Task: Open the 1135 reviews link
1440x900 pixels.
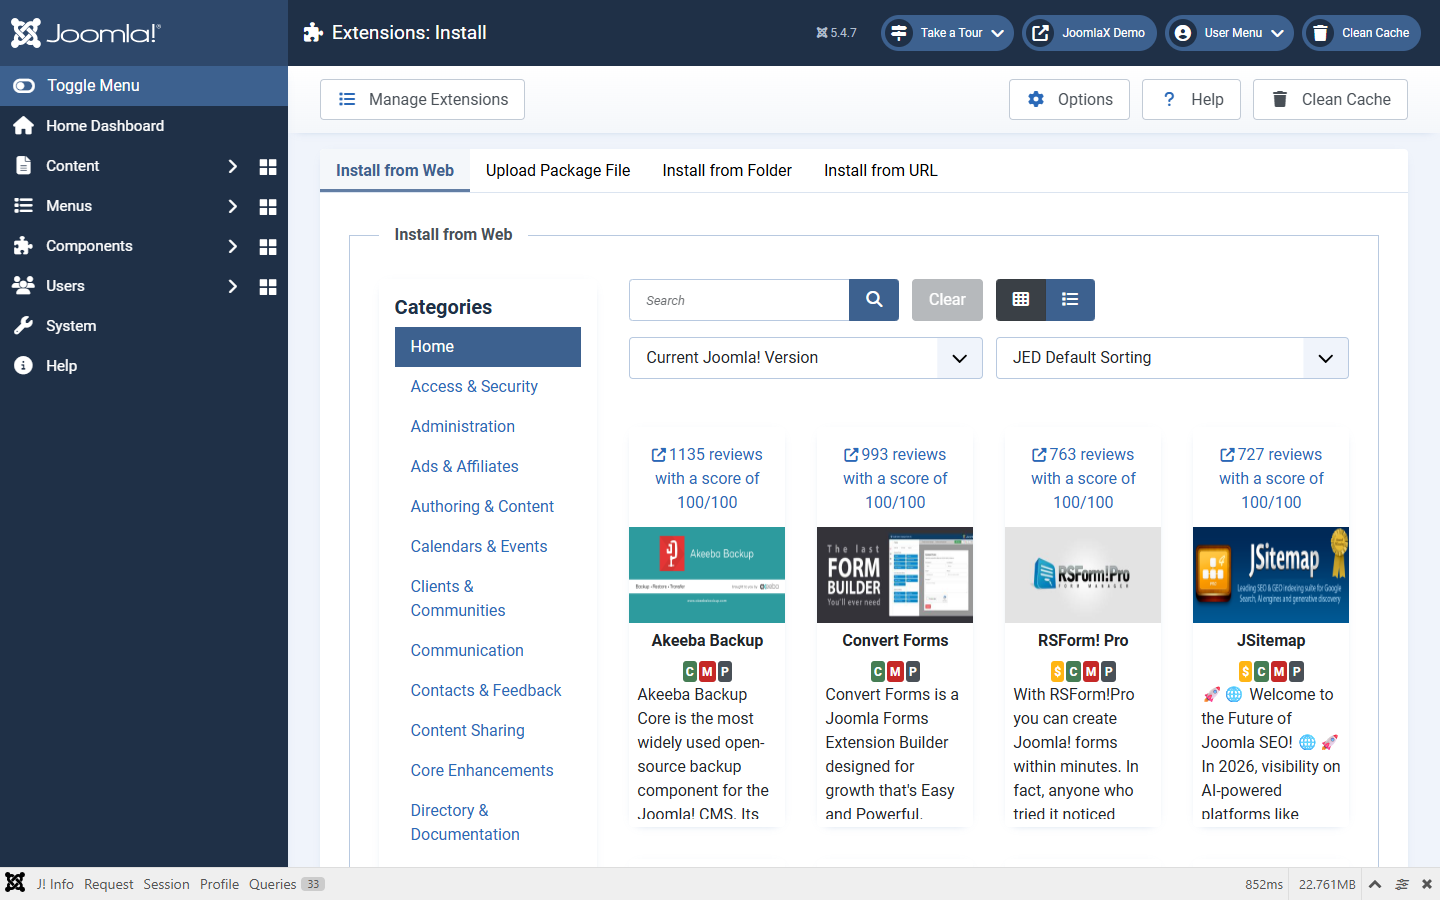Action: coord(707,479)
